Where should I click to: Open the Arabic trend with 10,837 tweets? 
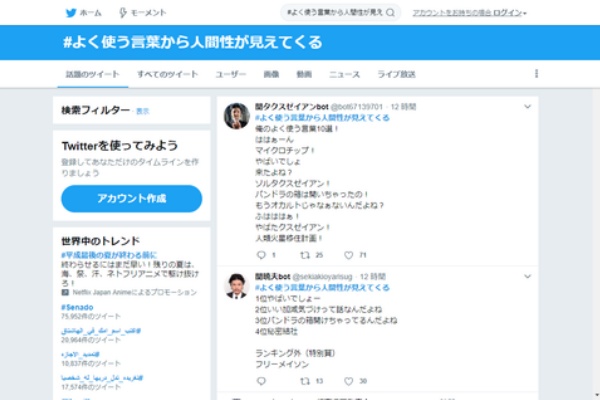80,354
